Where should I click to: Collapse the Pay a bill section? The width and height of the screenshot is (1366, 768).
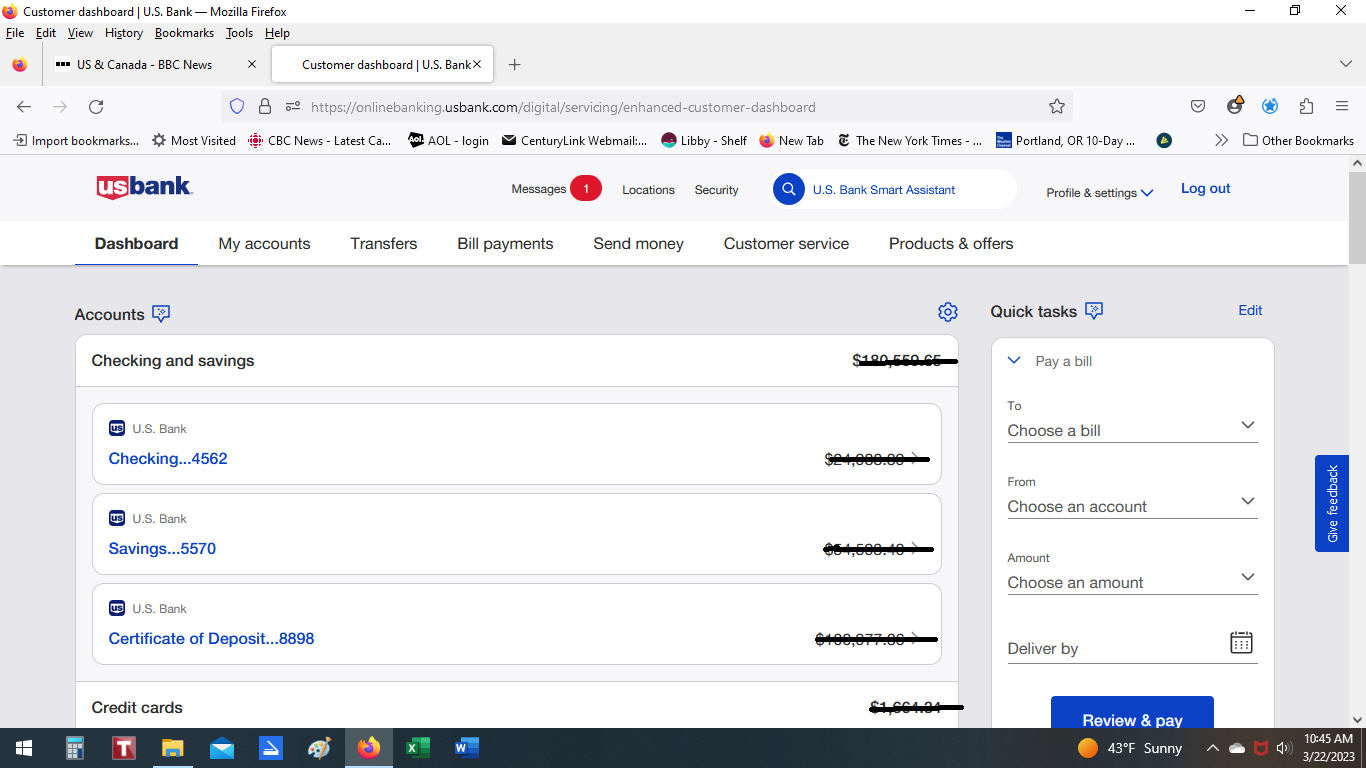point(1014,361)
